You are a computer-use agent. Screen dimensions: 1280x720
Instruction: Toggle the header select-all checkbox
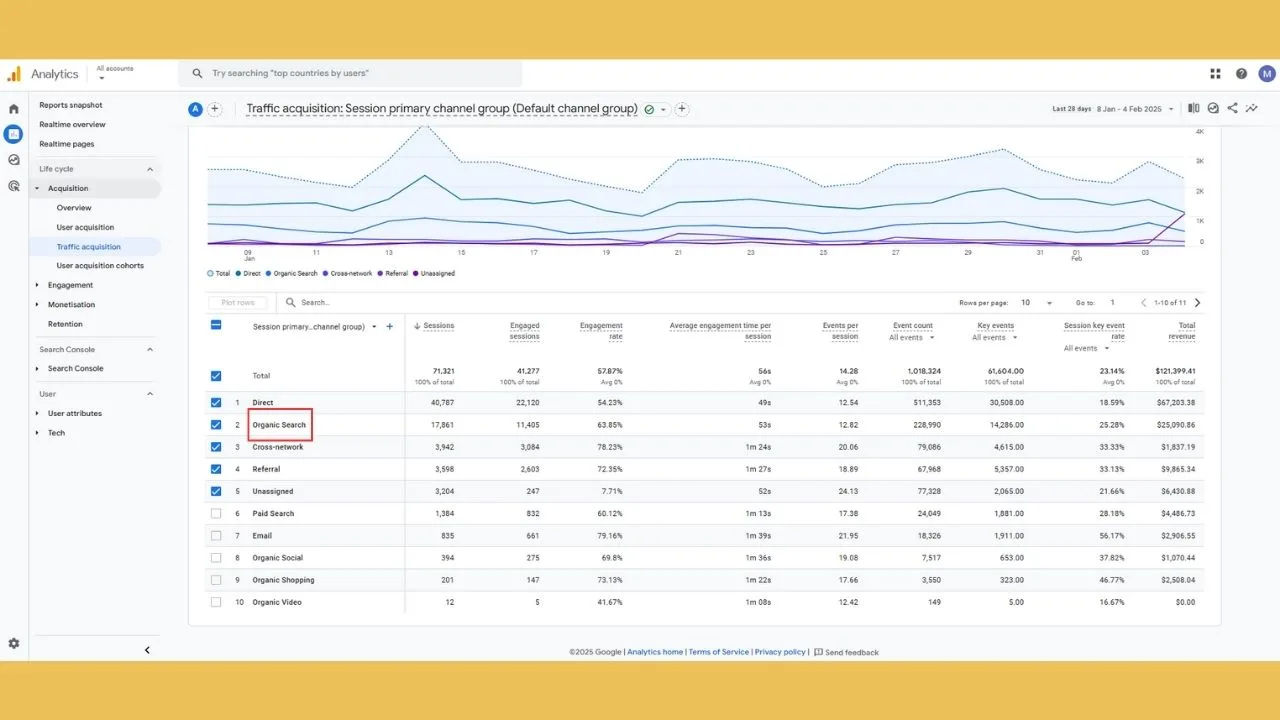[216, 325]
